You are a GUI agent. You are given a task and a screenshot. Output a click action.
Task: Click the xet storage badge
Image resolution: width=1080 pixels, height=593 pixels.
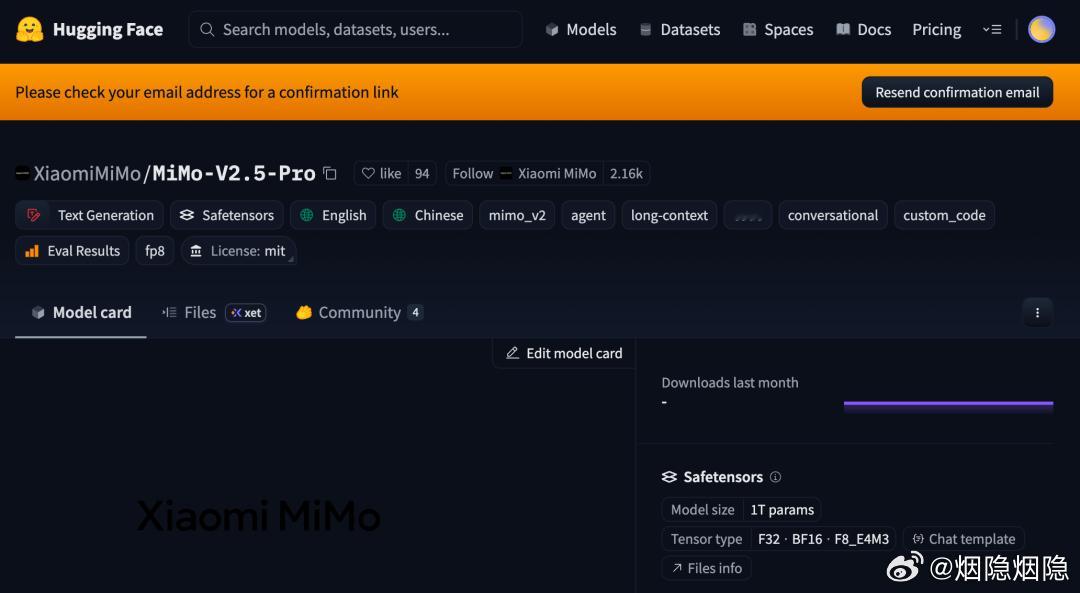[x=246, y=313]
